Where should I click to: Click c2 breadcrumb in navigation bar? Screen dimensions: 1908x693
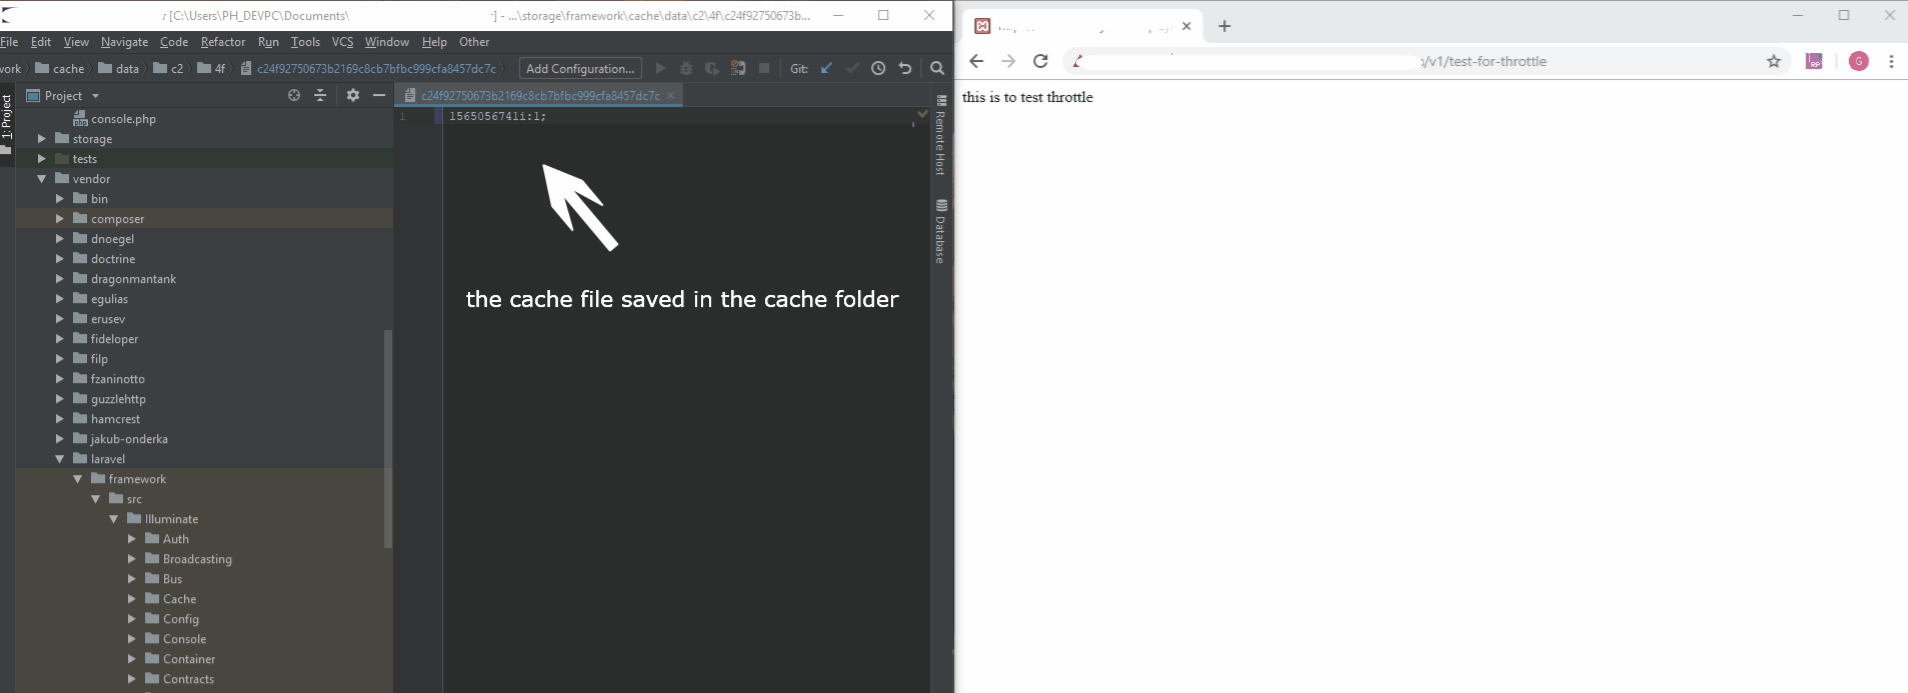pos(168,69)
